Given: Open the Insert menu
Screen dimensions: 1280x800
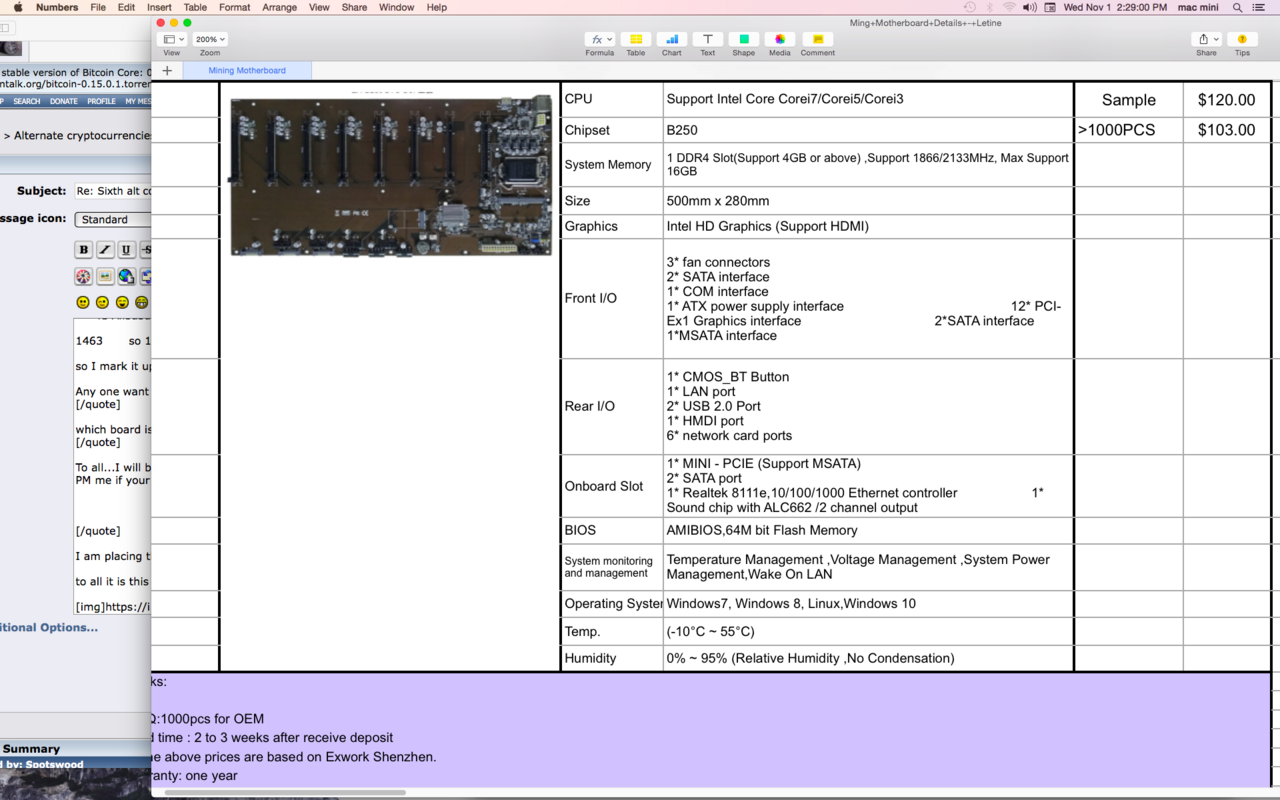Looking at the screenshot, I should pyautogui.click(x=159, y=7).
